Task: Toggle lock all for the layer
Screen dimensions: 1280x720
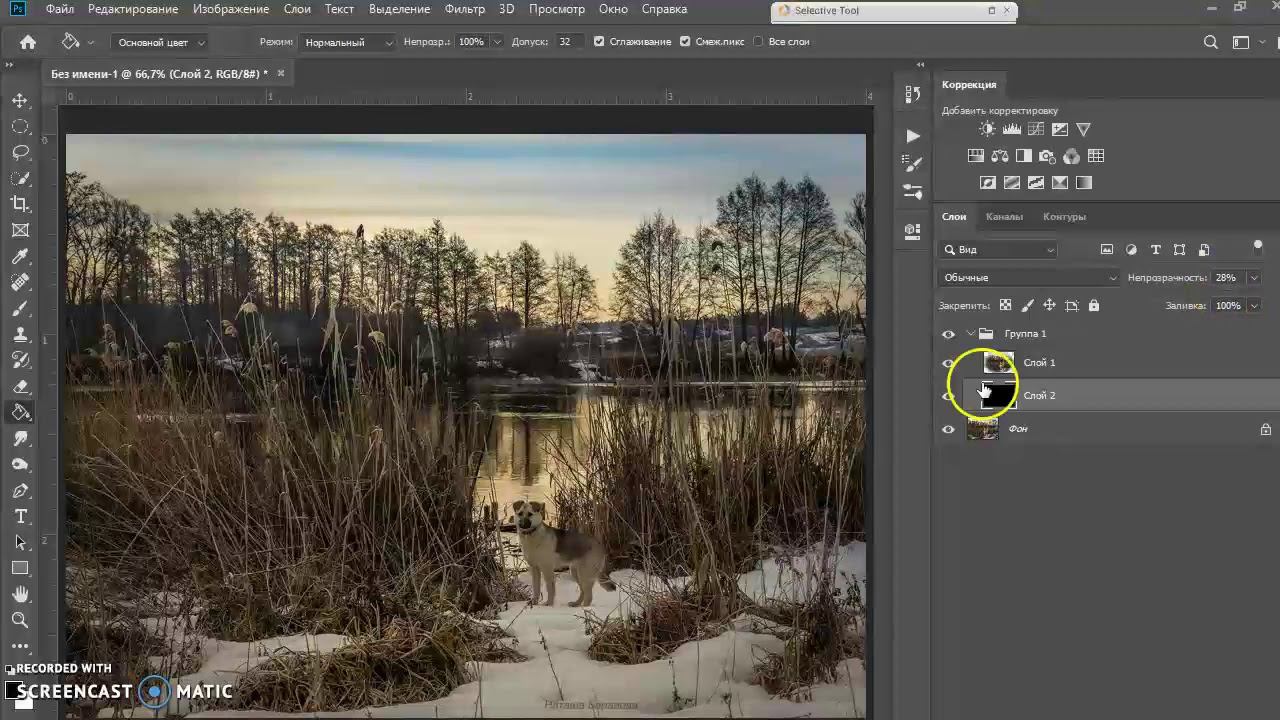Action: point(1094,305)
